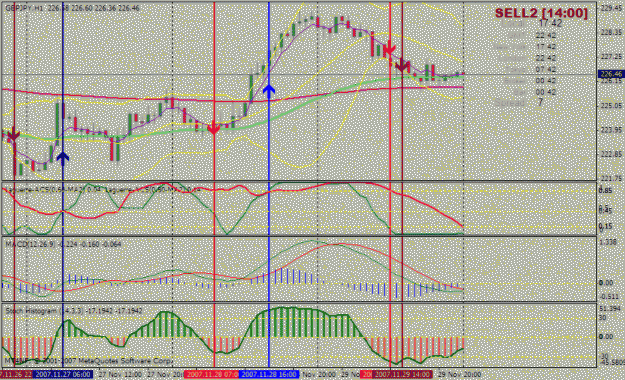Click the dark red down arrow at chart's left edge
This screenshot has width=625, height=380.
[14, 134]
